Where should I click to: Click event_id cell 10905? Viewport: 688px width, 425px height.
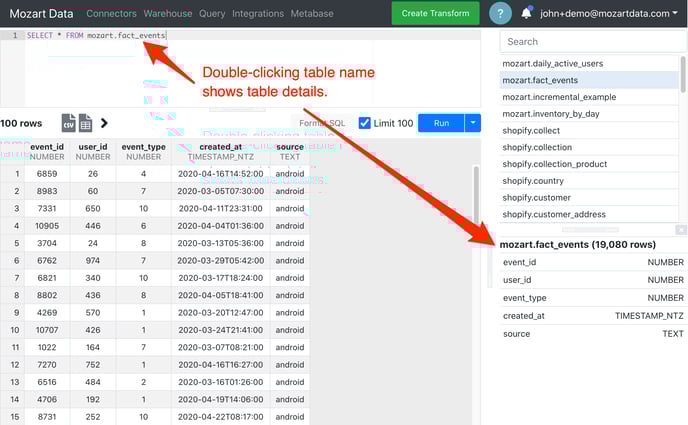click(47, 226)
